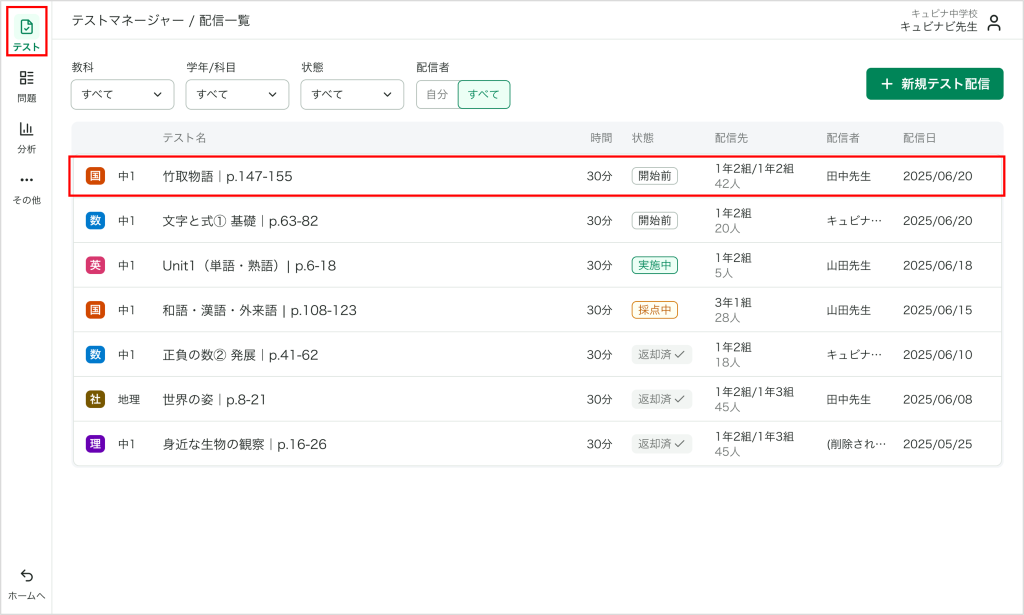Click date 2025/06/18 on Unit1 row
Viewport: 1024px width, 615px height.
point(937,265)
